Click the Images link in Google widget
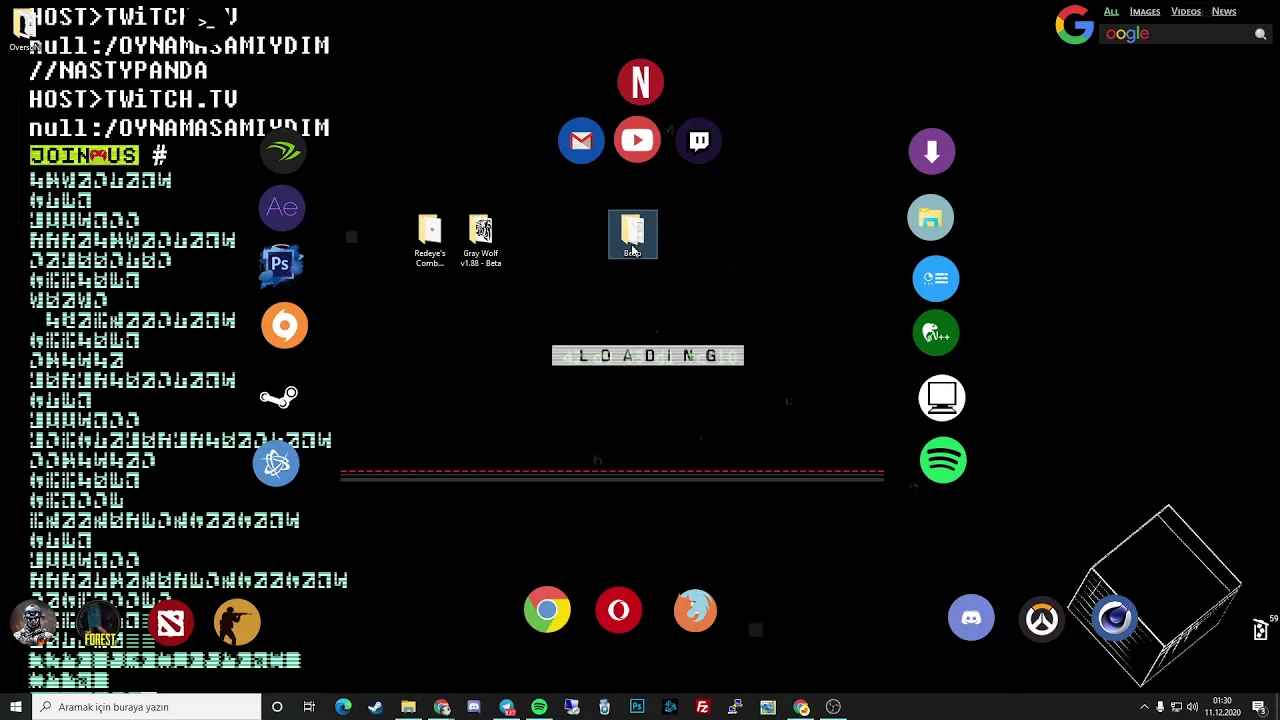The image size is (1280, 720). 1145,11
